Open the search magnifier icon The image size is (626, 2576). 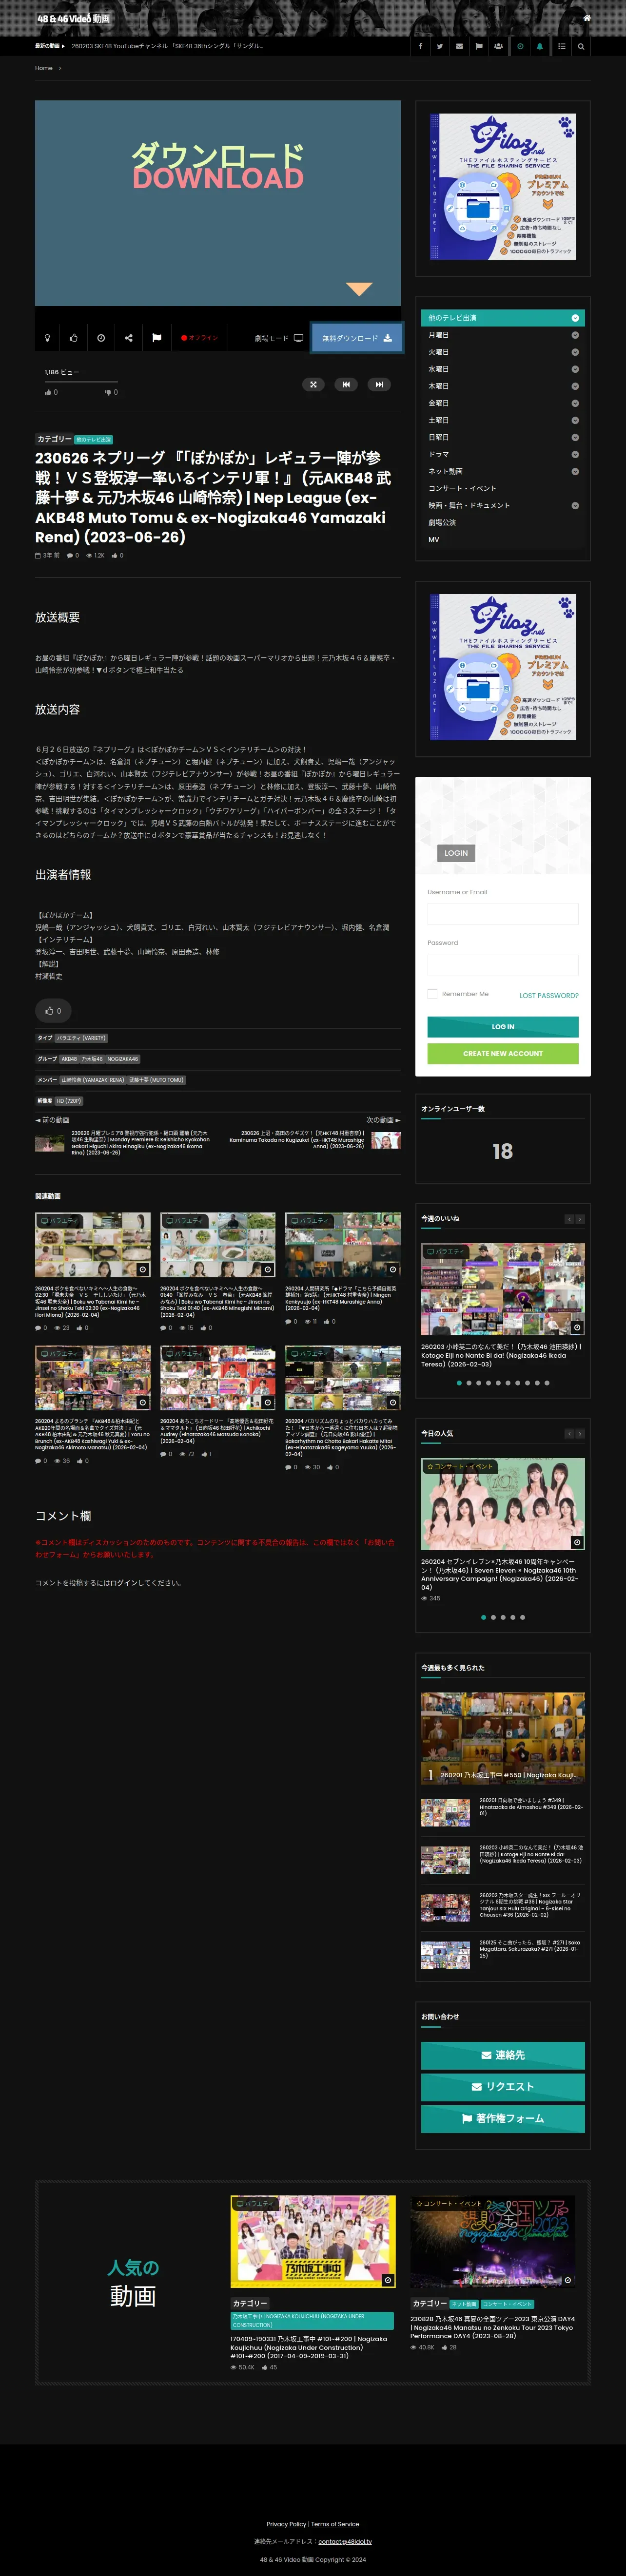(581, 46)
